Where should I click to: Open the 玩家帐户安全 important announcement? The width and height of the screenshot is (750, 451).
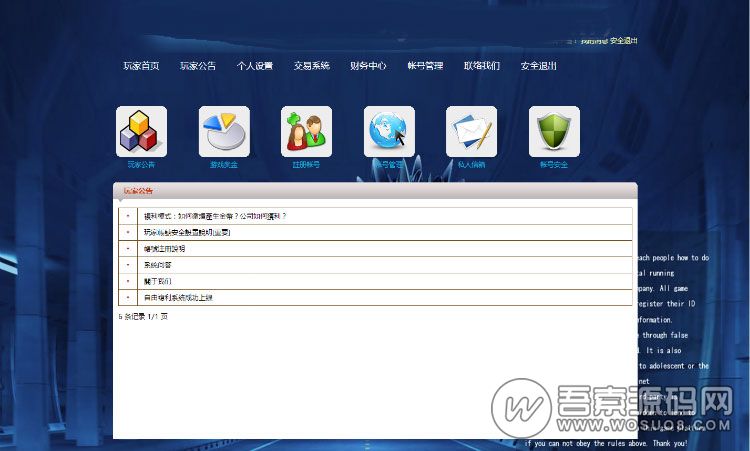pyautogui.click(x=187, y=232)
